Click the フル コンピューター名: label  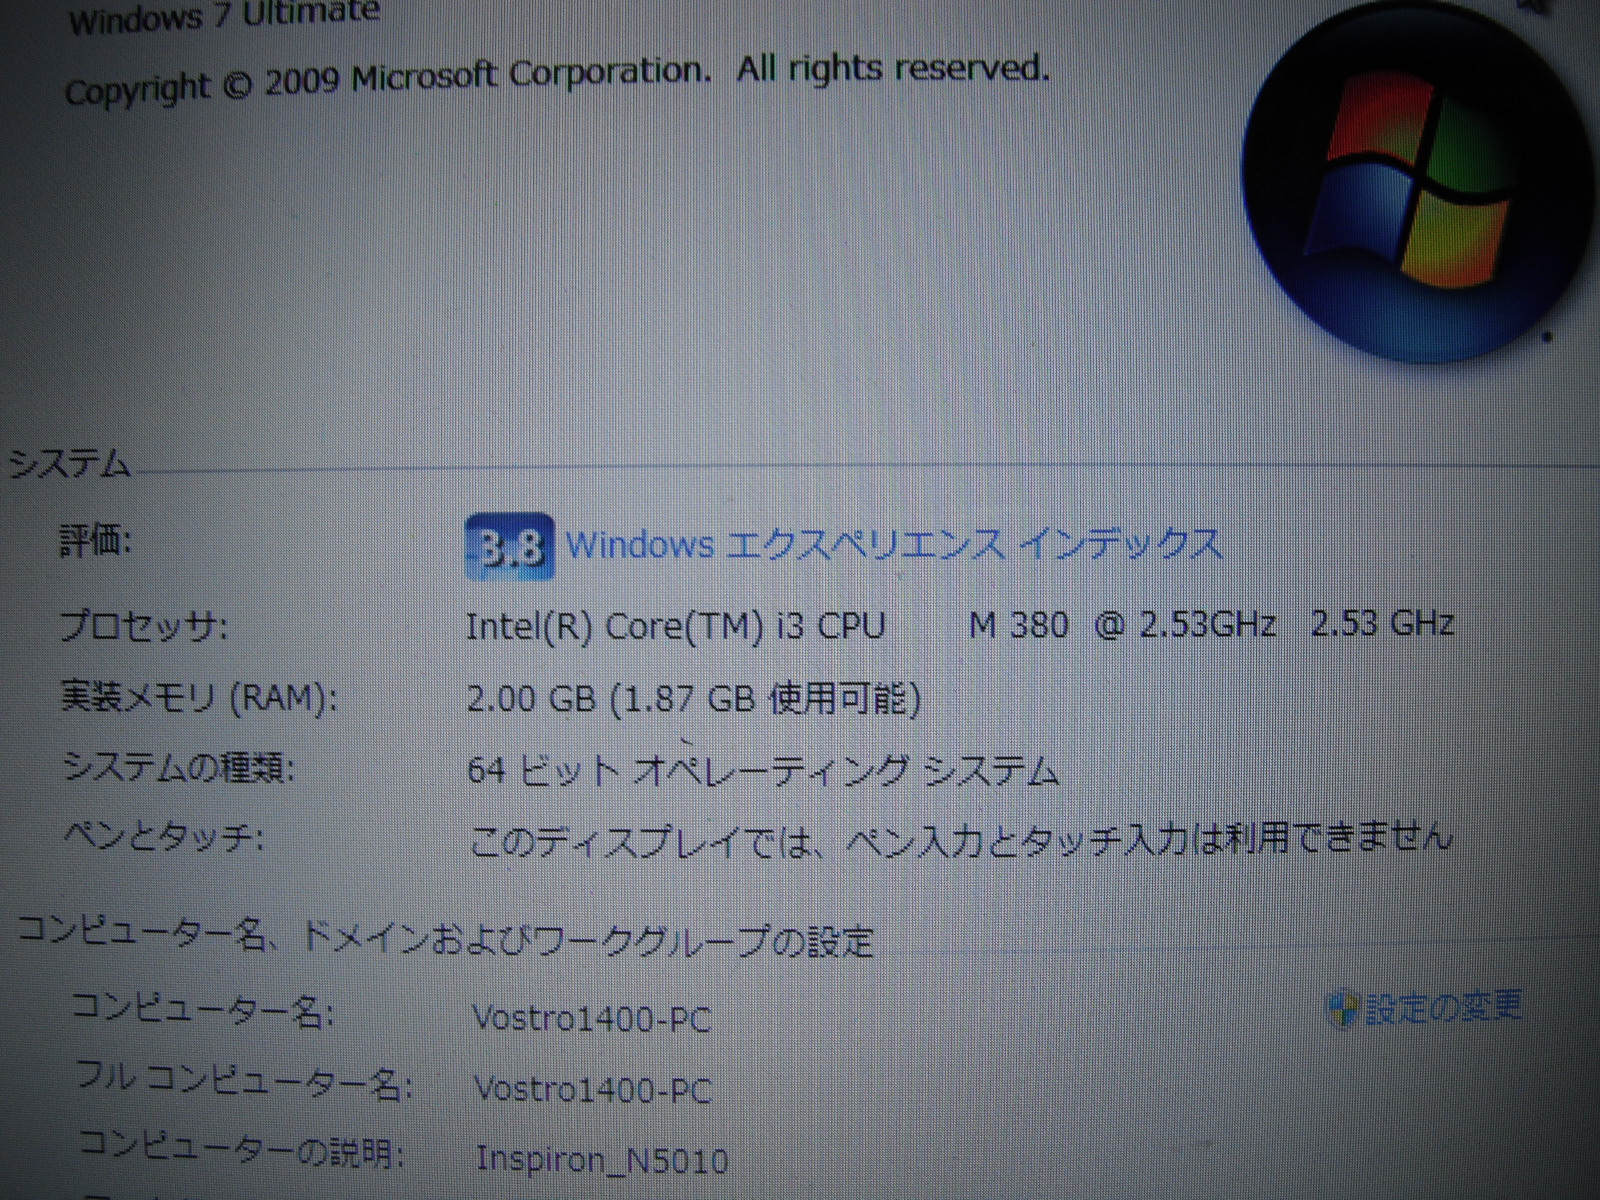(243, 1081)
